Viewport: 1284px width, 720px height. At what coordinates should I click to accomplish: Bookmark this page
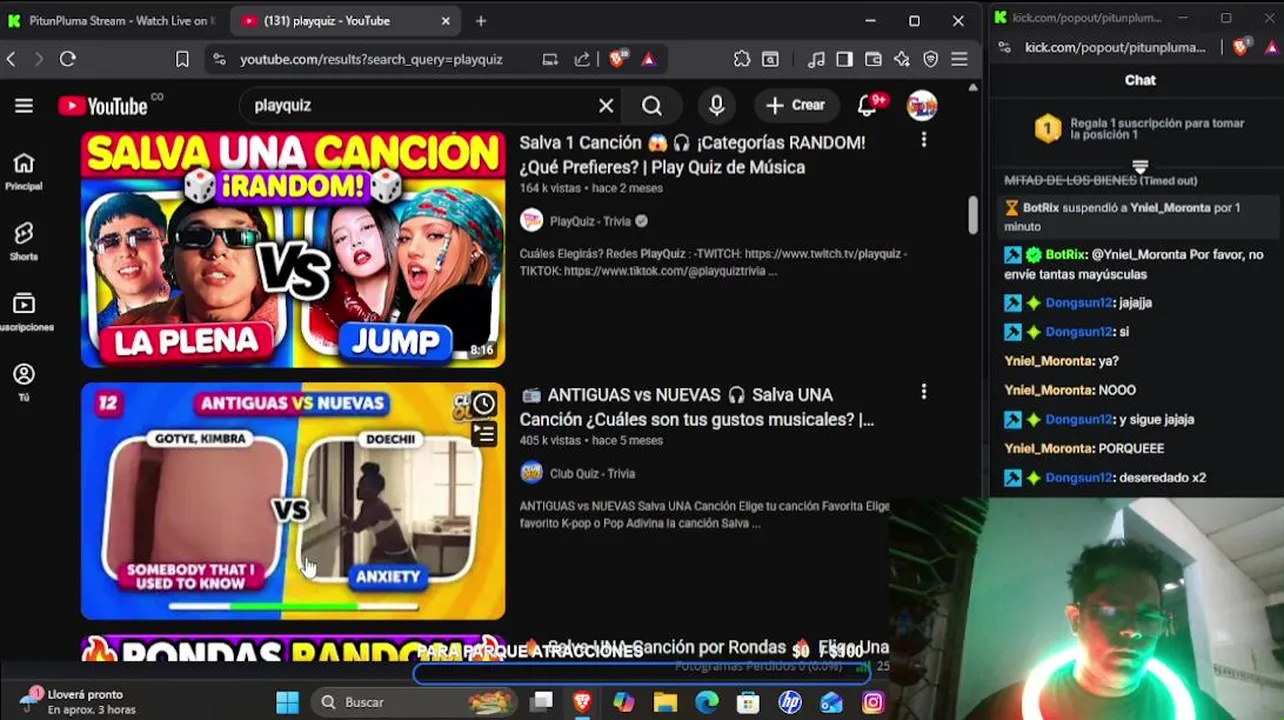tap(182, 59)
